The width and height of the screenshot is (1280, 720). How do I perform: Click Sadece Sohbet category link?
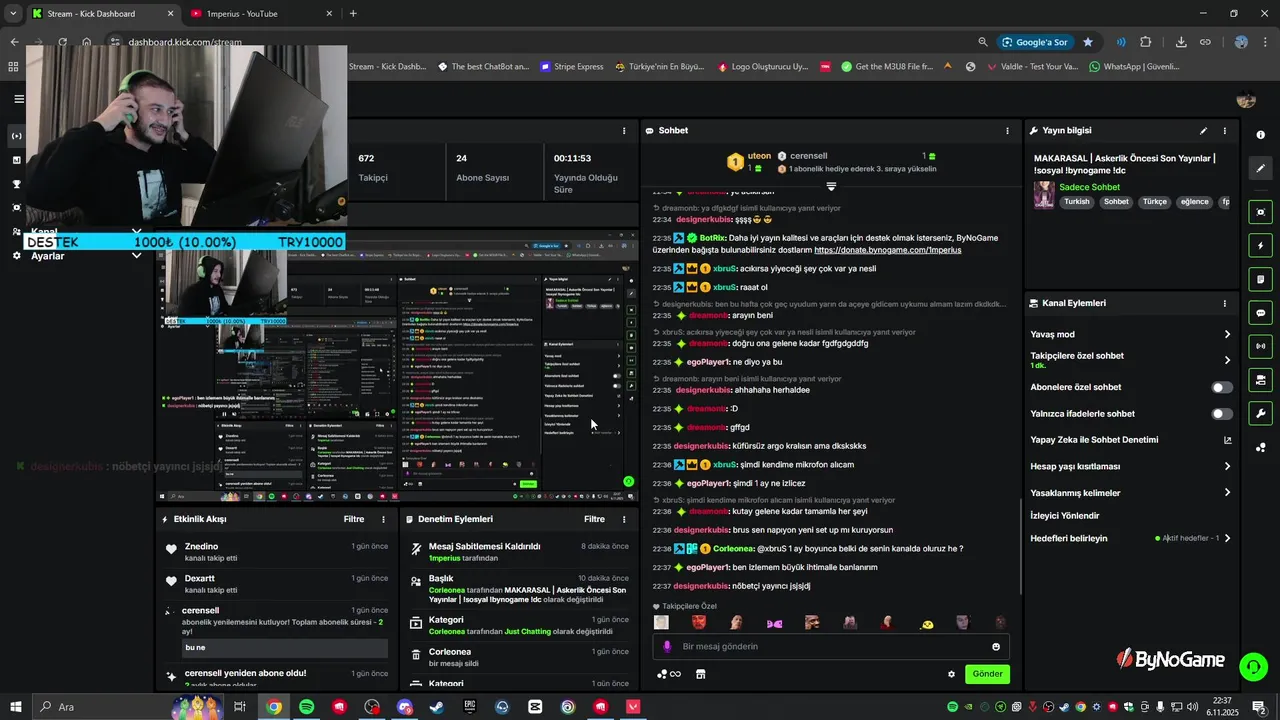pos(1089,187)
